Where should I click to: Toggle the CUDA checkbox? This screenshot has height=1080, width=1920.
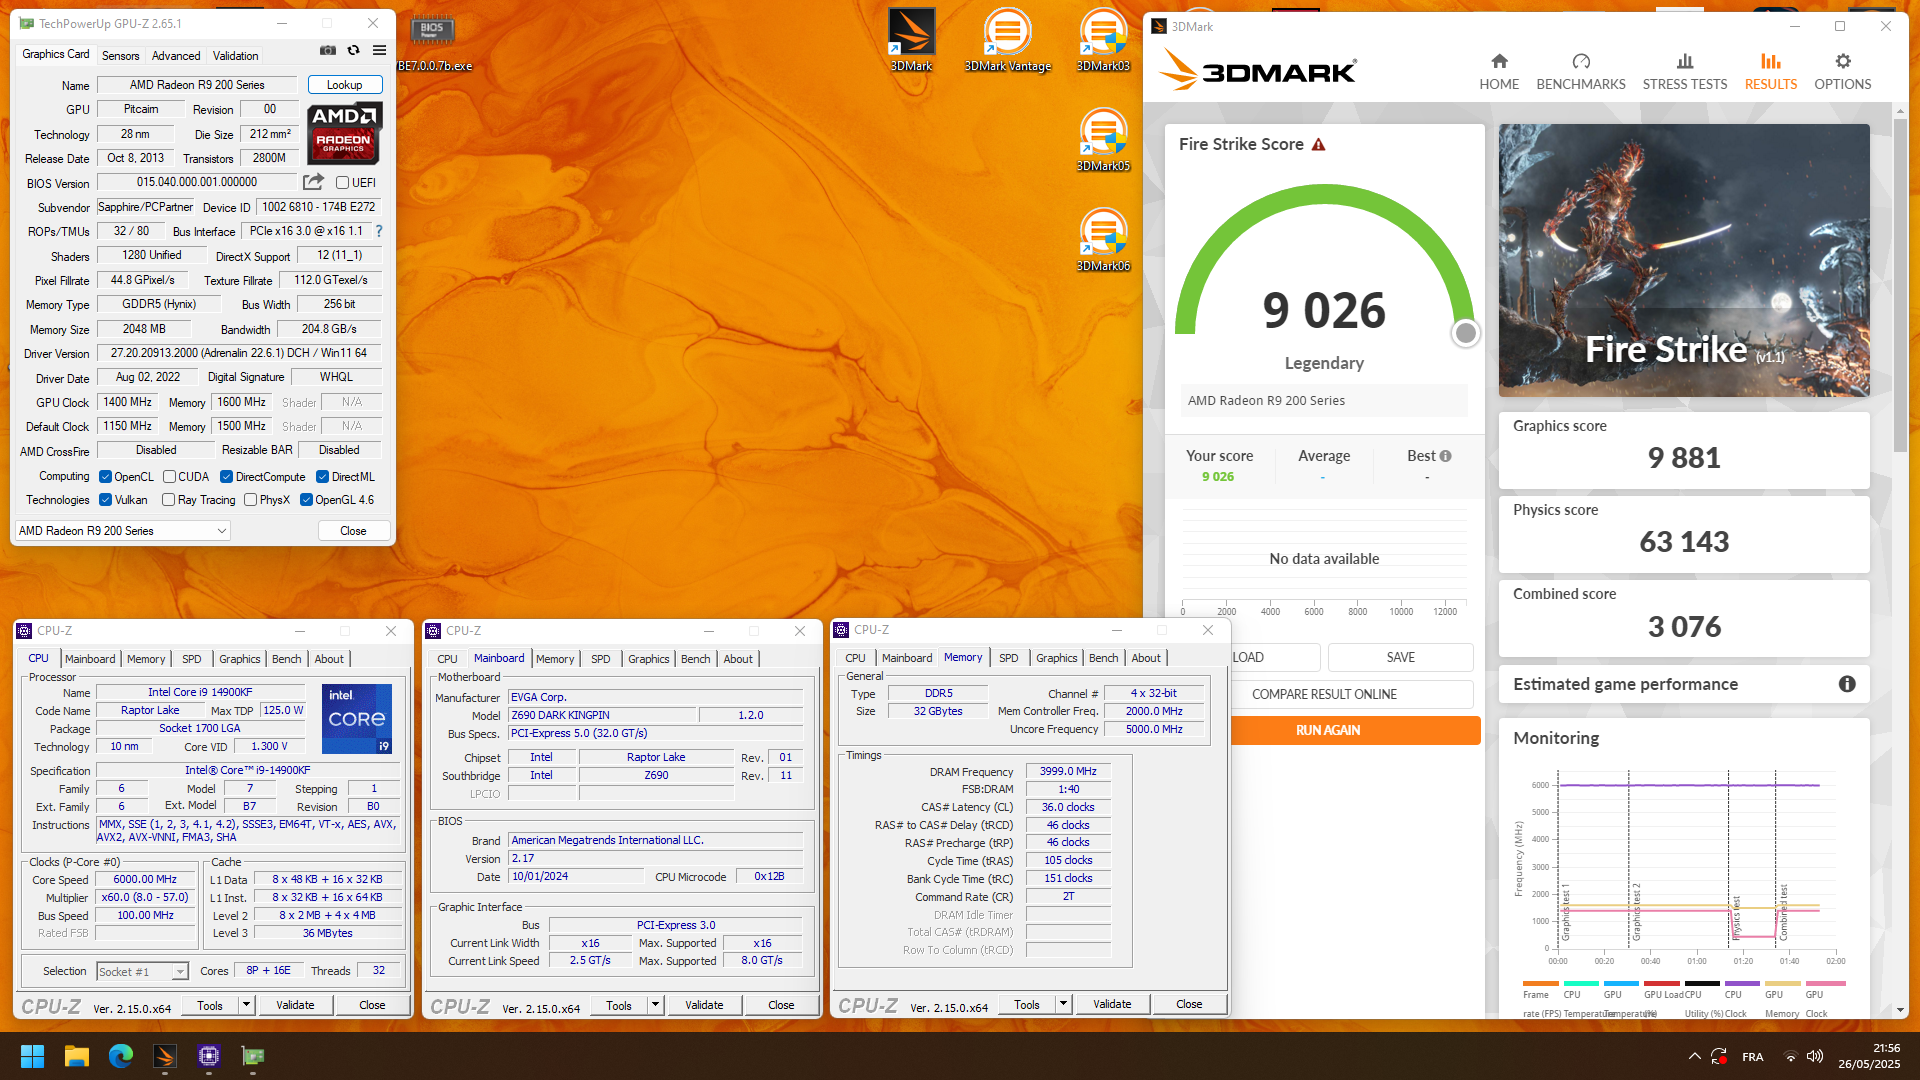[169, 477]
